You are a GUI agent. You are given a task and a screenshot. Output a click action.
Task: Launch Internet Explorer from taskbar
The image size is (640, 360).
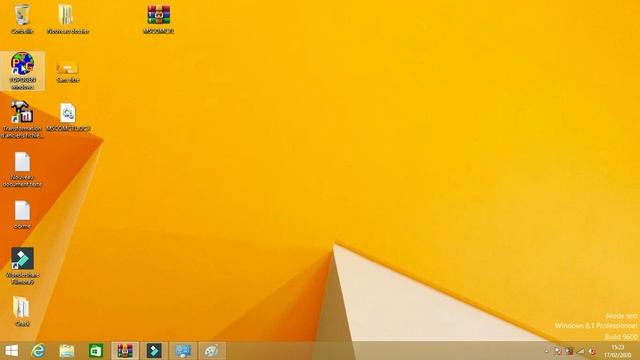38,351
